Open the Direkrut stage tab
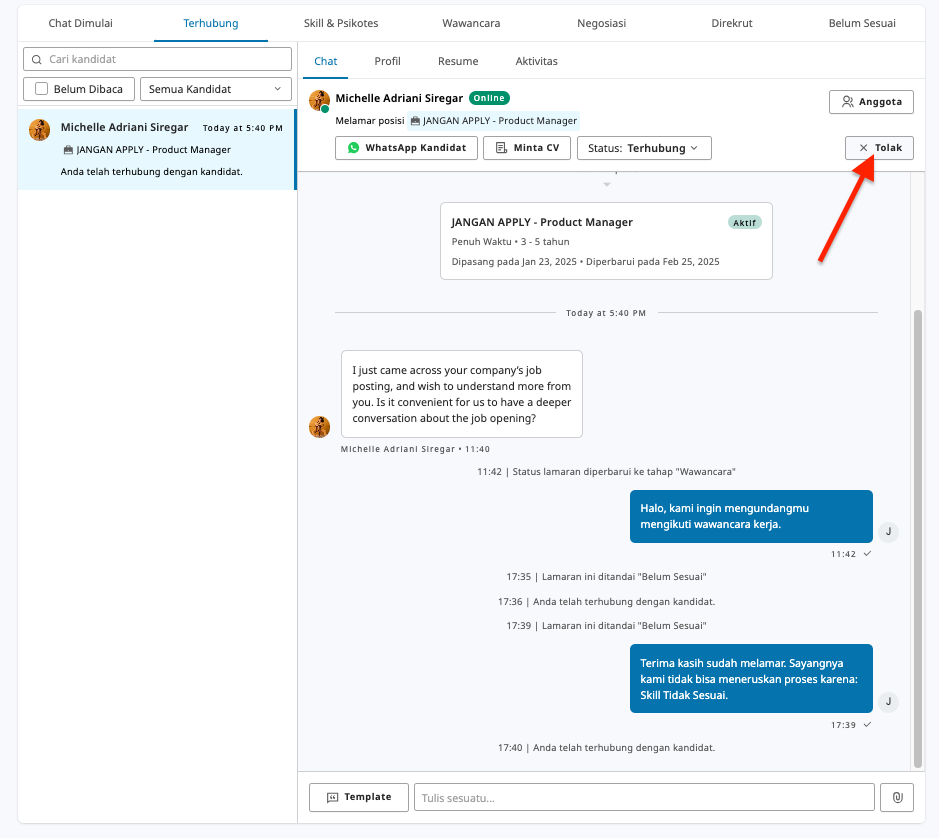Screen dimensions: 939x838 click(732, 23)
